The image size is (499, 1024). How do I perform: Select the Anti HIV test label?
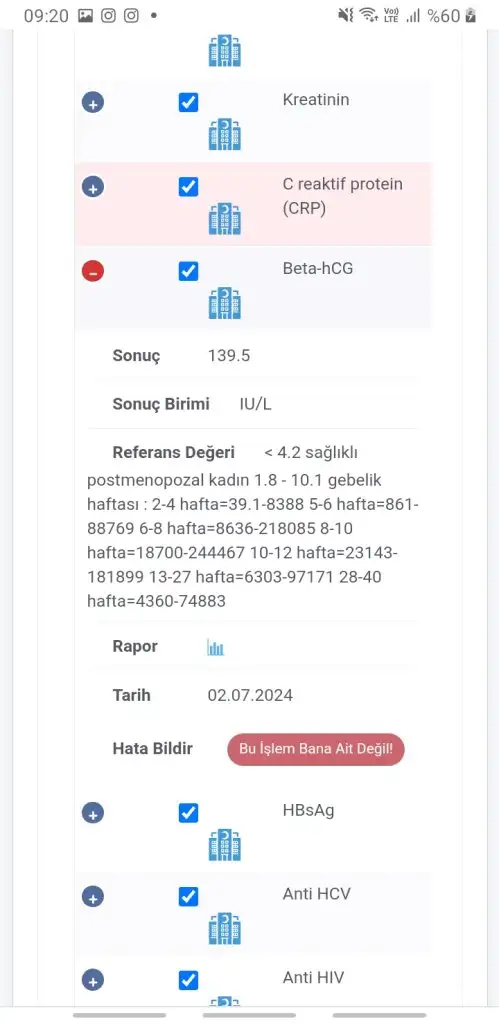click(x=314, y=978)
